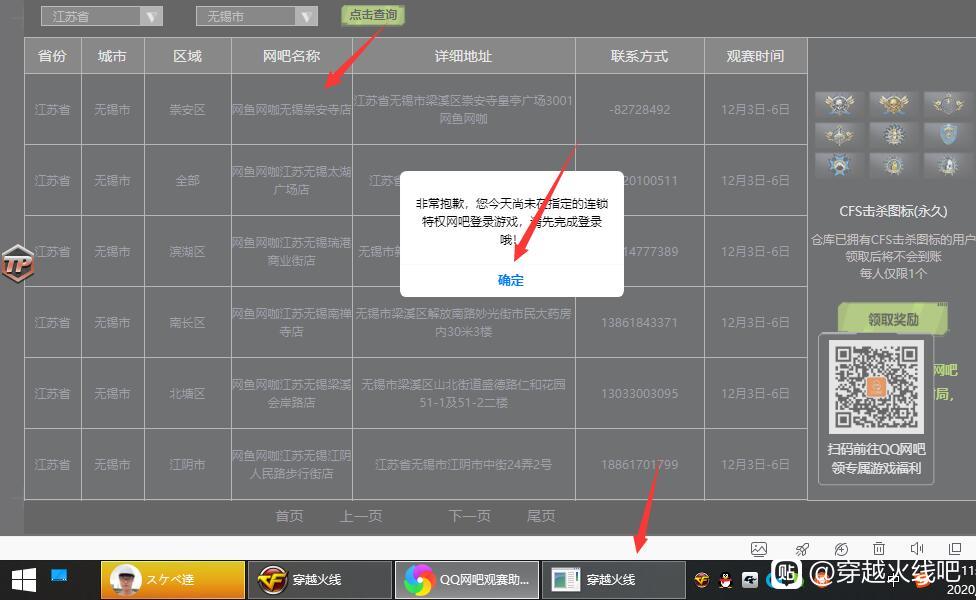Click the 点击查询 search button
The width and height of the screenshot is (976, 600).
point(373,15)
